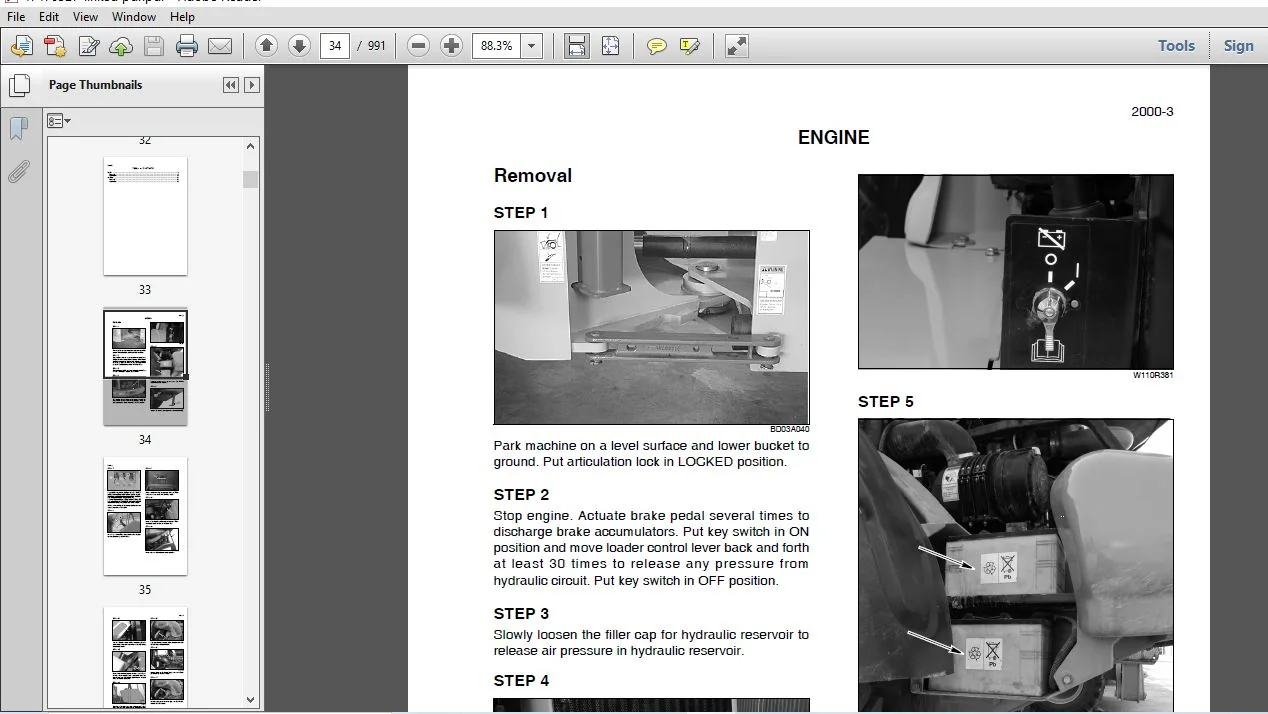1268x714 pixels.
Task: Collapse the thumbnails panel with double-arrow button
Action: [x=231, y=85]
